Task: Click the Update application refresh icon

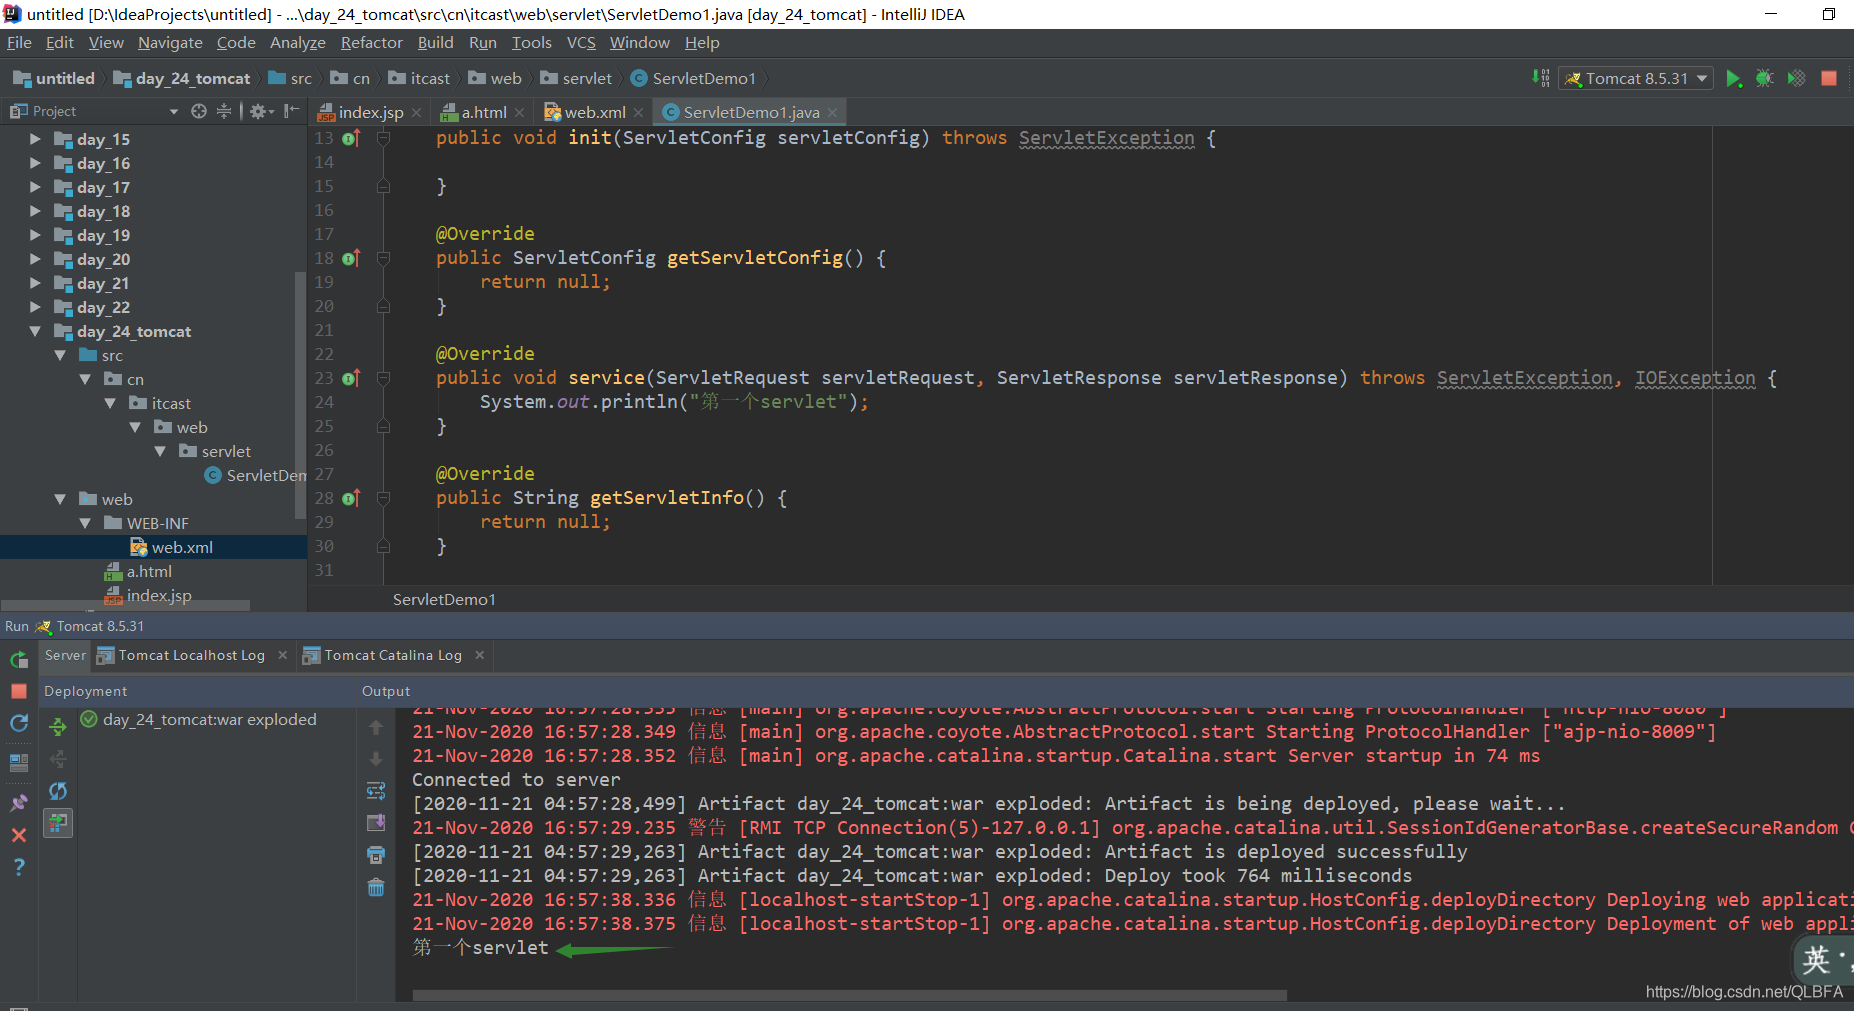Action: [19, 723]
